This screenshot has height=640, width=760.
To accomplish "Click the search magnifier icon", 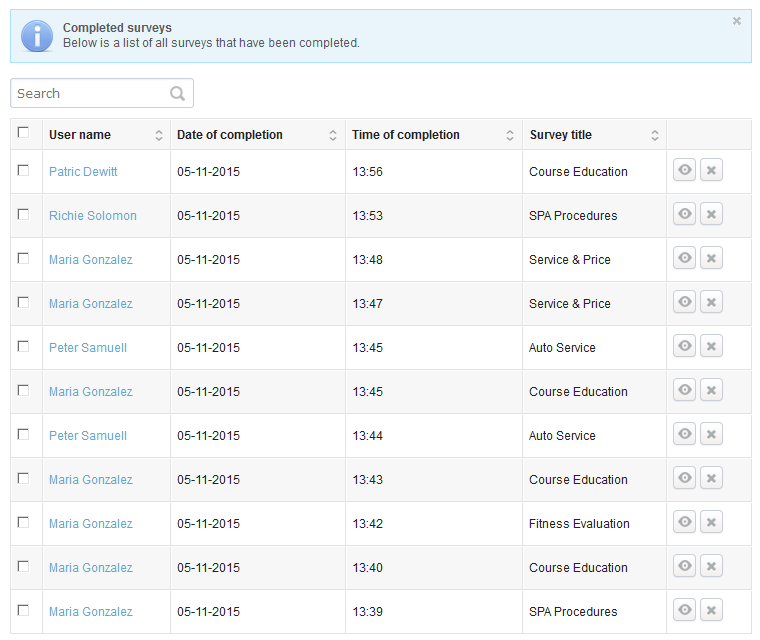I will tap(177, 93).
